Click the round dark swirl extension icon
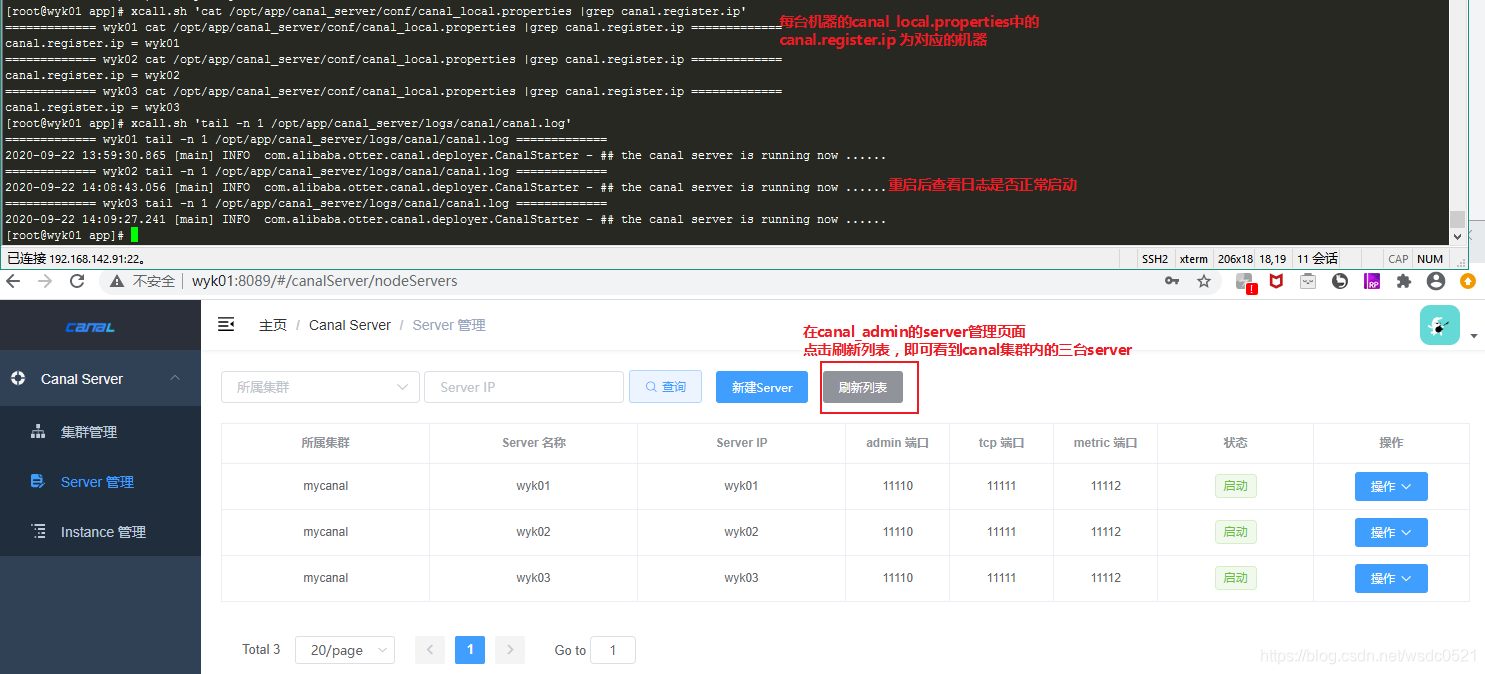The height and width of the screenshot is (674, 1485). tap(1340, 282)
